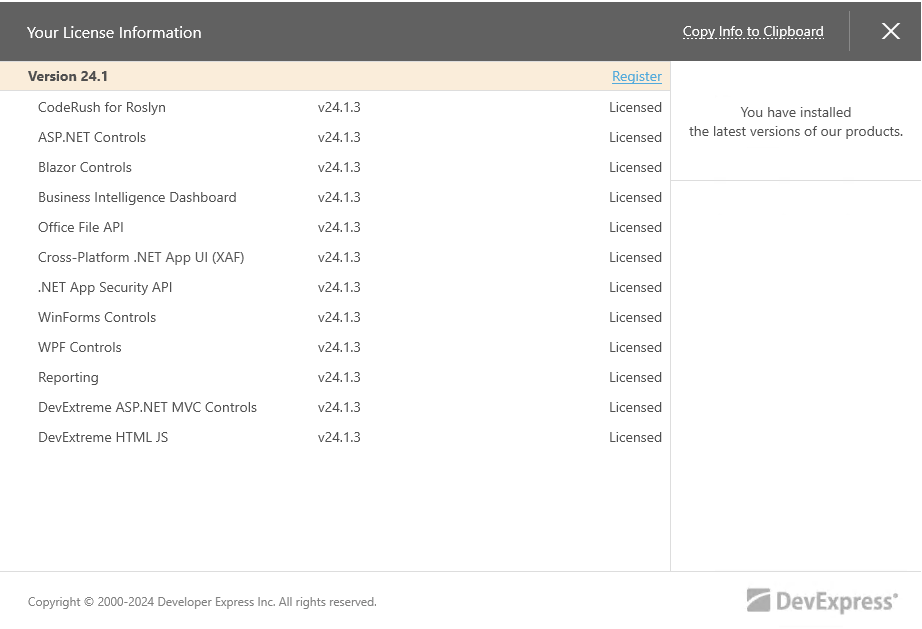Click the DevExpress logo
This screenshot has width=922, height=629.
[822, 601]
